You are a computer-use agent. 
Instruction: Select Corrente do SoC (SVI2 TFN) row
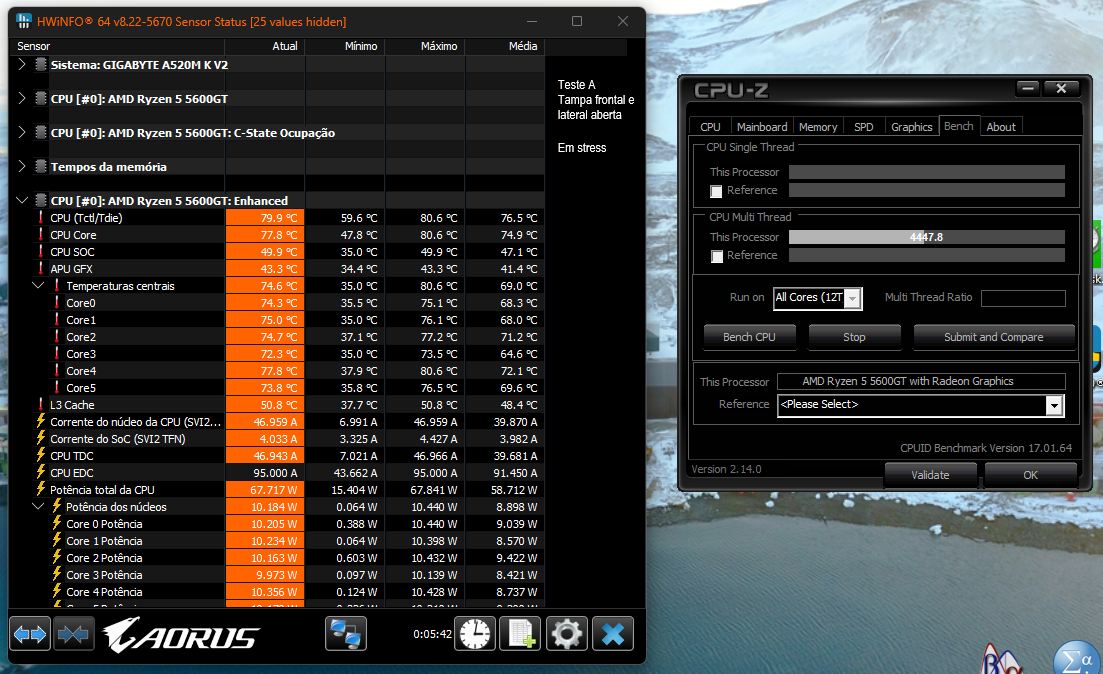[x=278, y=438]
